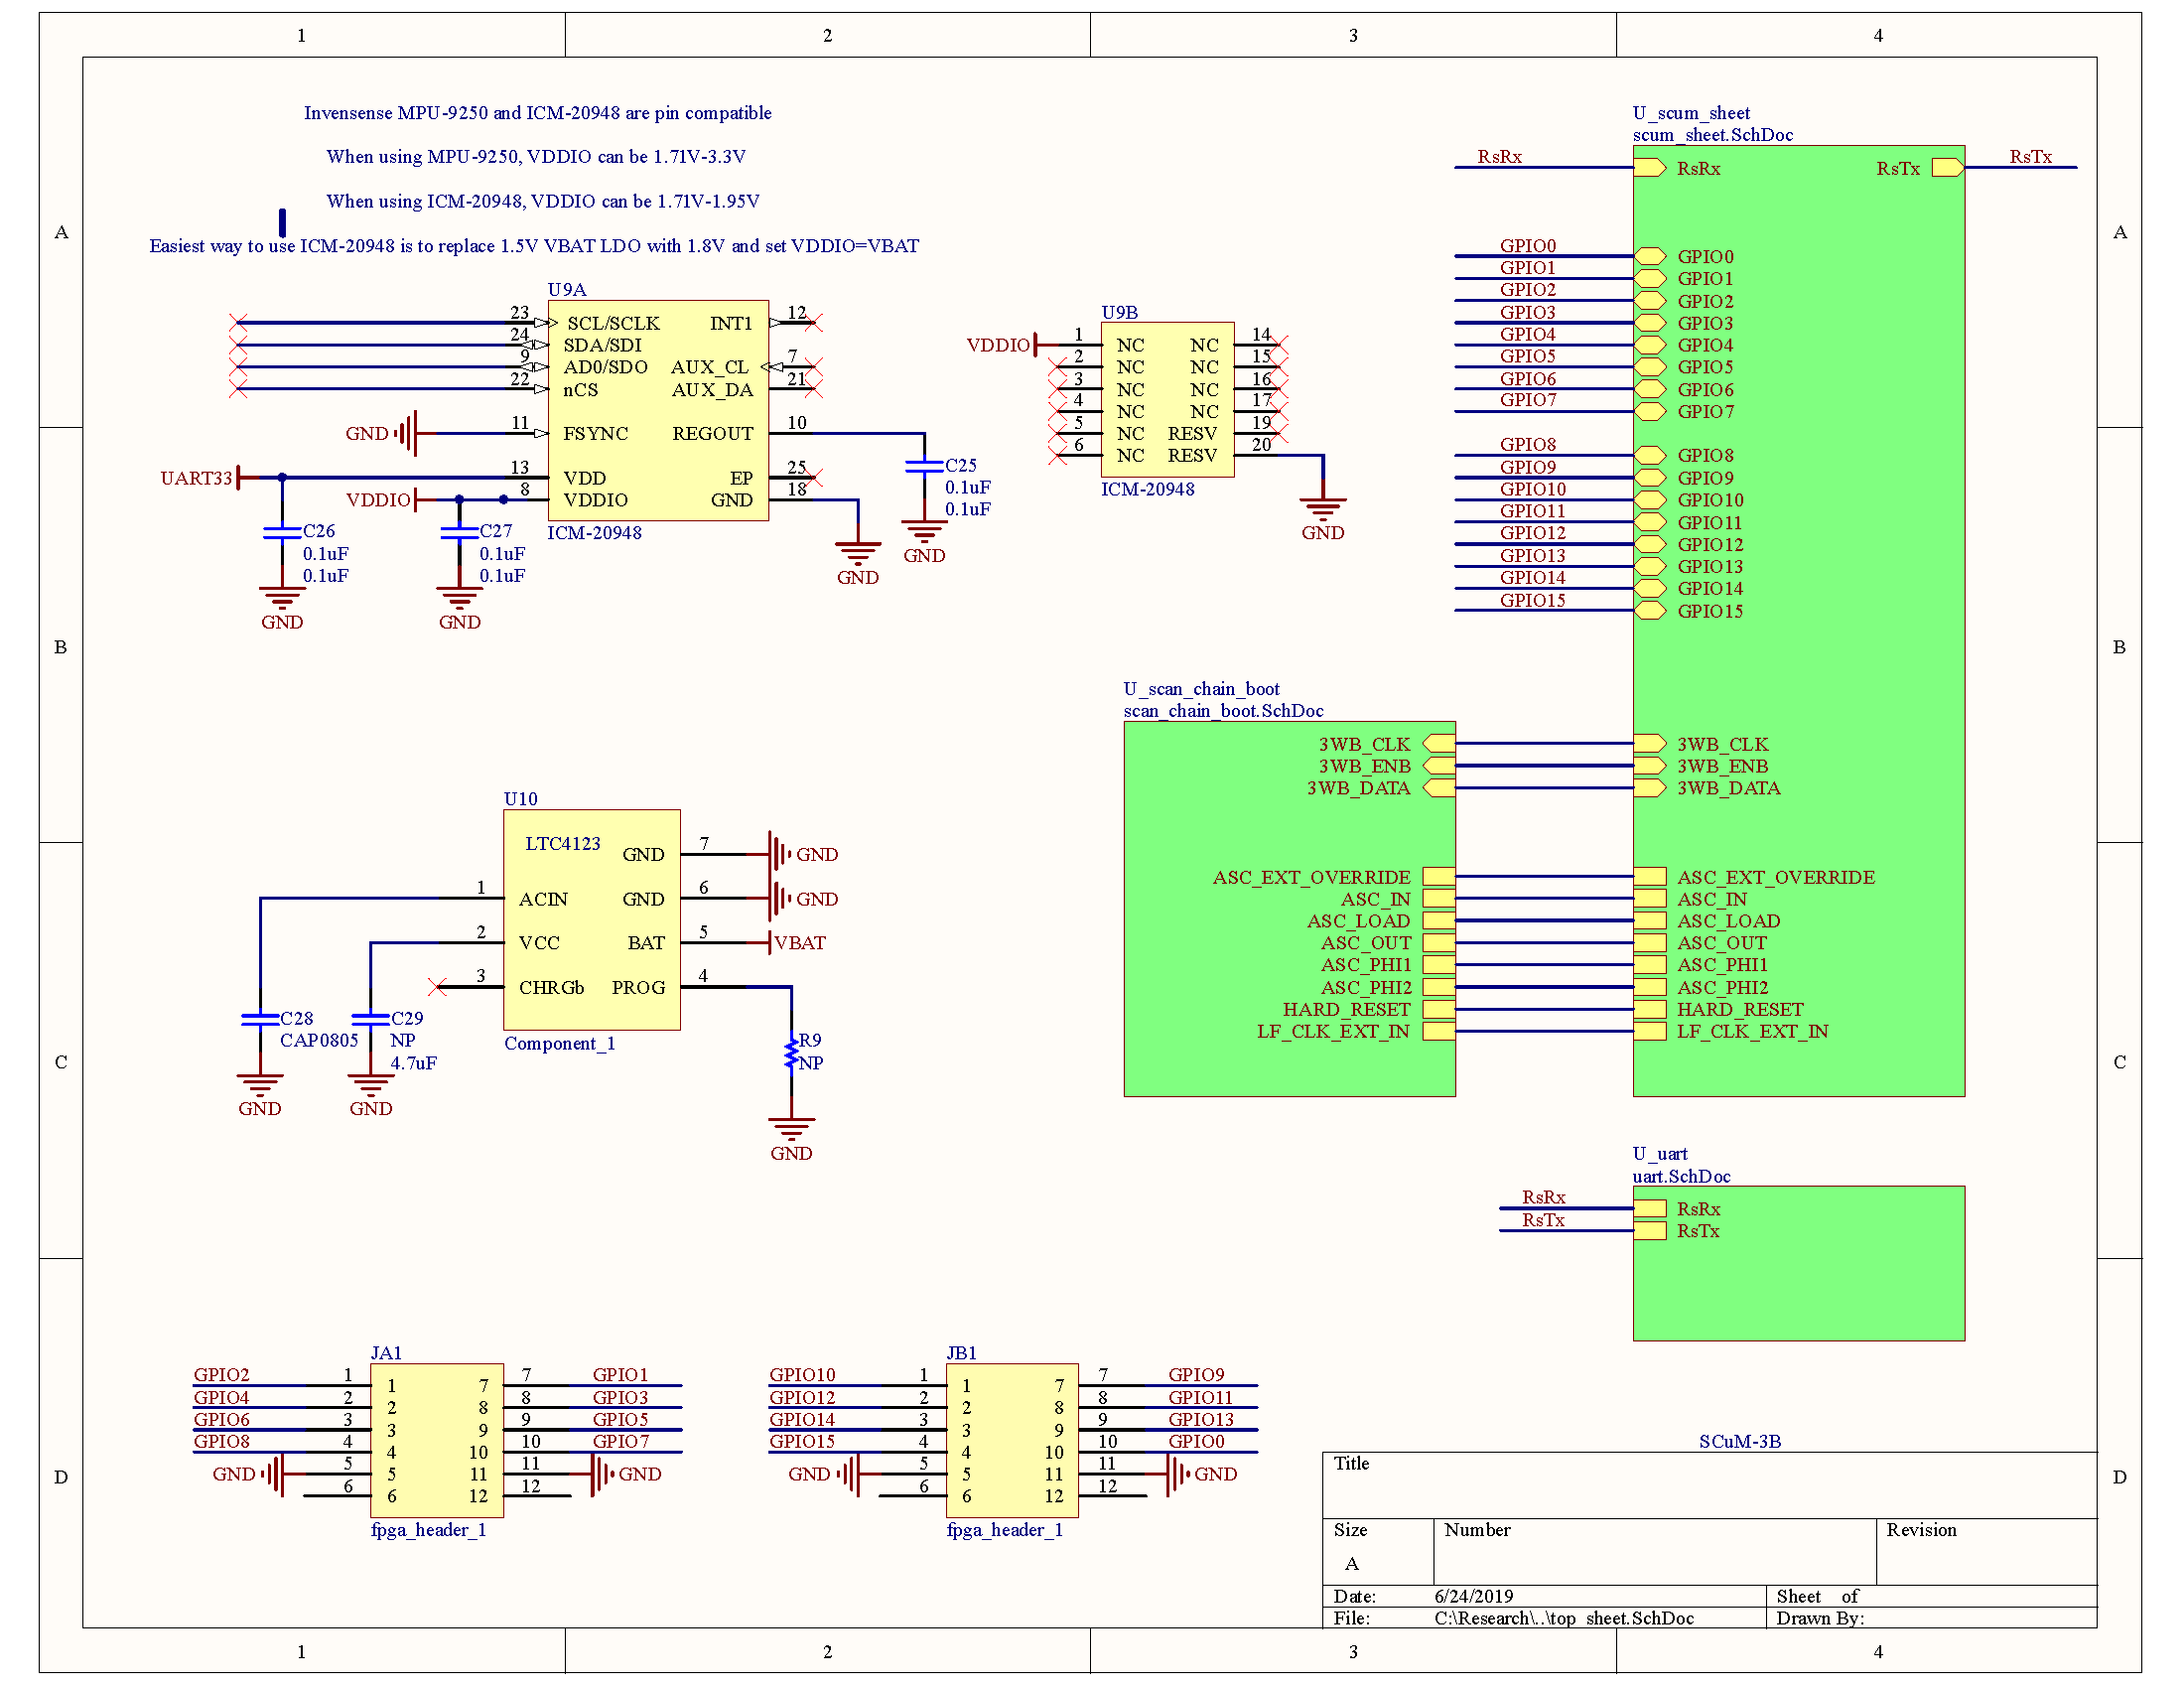Click 'GPIO0' net label at JB1 pin 10
2184x1688 pixels.
[x=1196, y=1442]
